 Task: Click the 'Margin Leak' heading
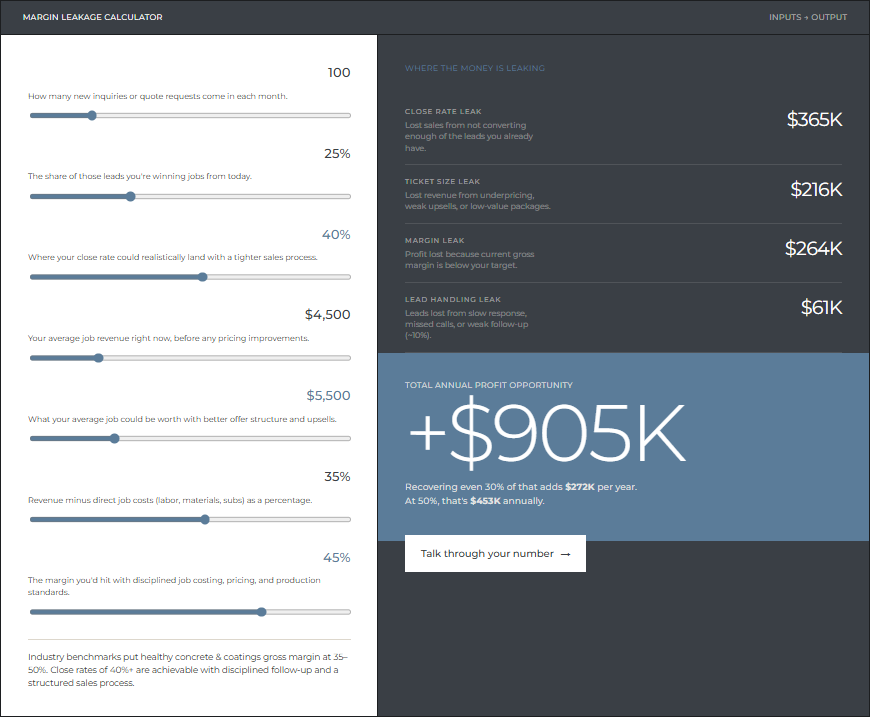coord(434,240)
